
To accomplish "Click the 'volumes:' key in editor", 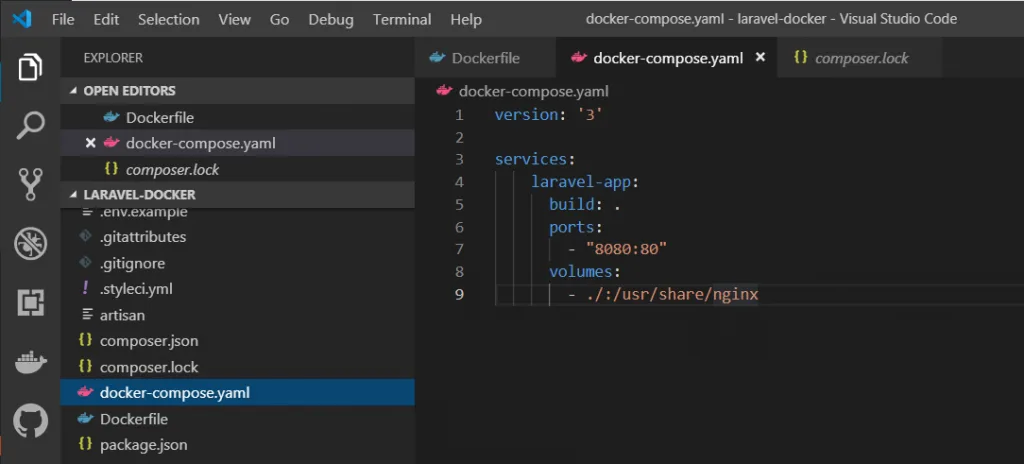I will 584,272.
